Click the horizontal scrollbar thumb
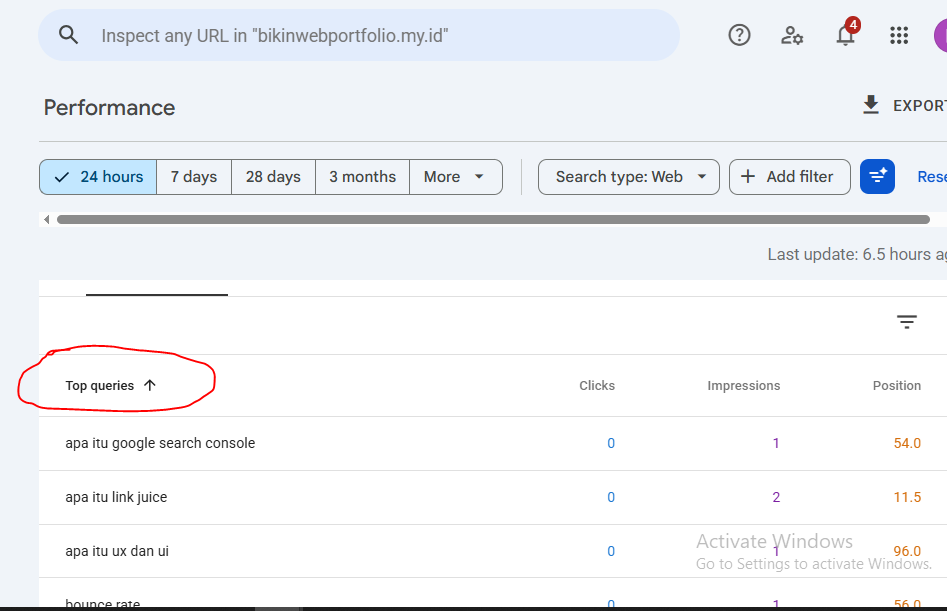The width and height of the screenshot is (947, 611). point(493,219)
